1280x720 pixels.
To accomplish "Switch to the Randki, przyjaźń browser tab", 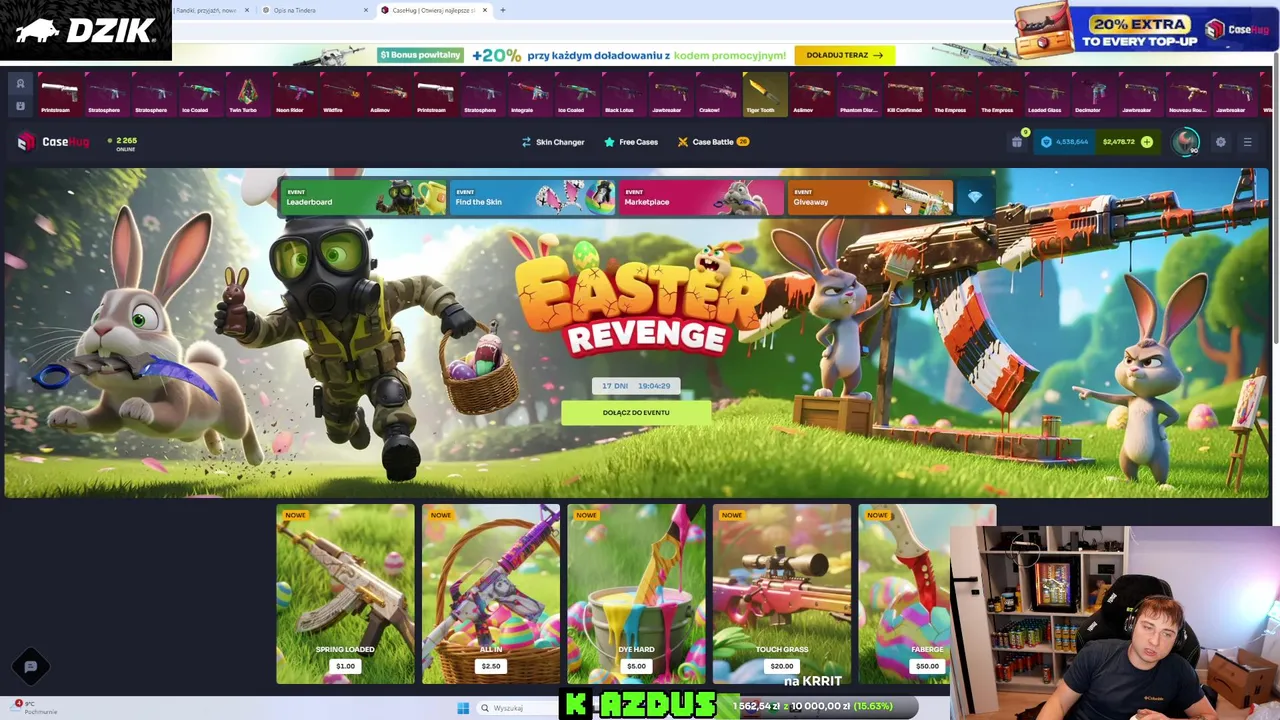I will point(208,10).
